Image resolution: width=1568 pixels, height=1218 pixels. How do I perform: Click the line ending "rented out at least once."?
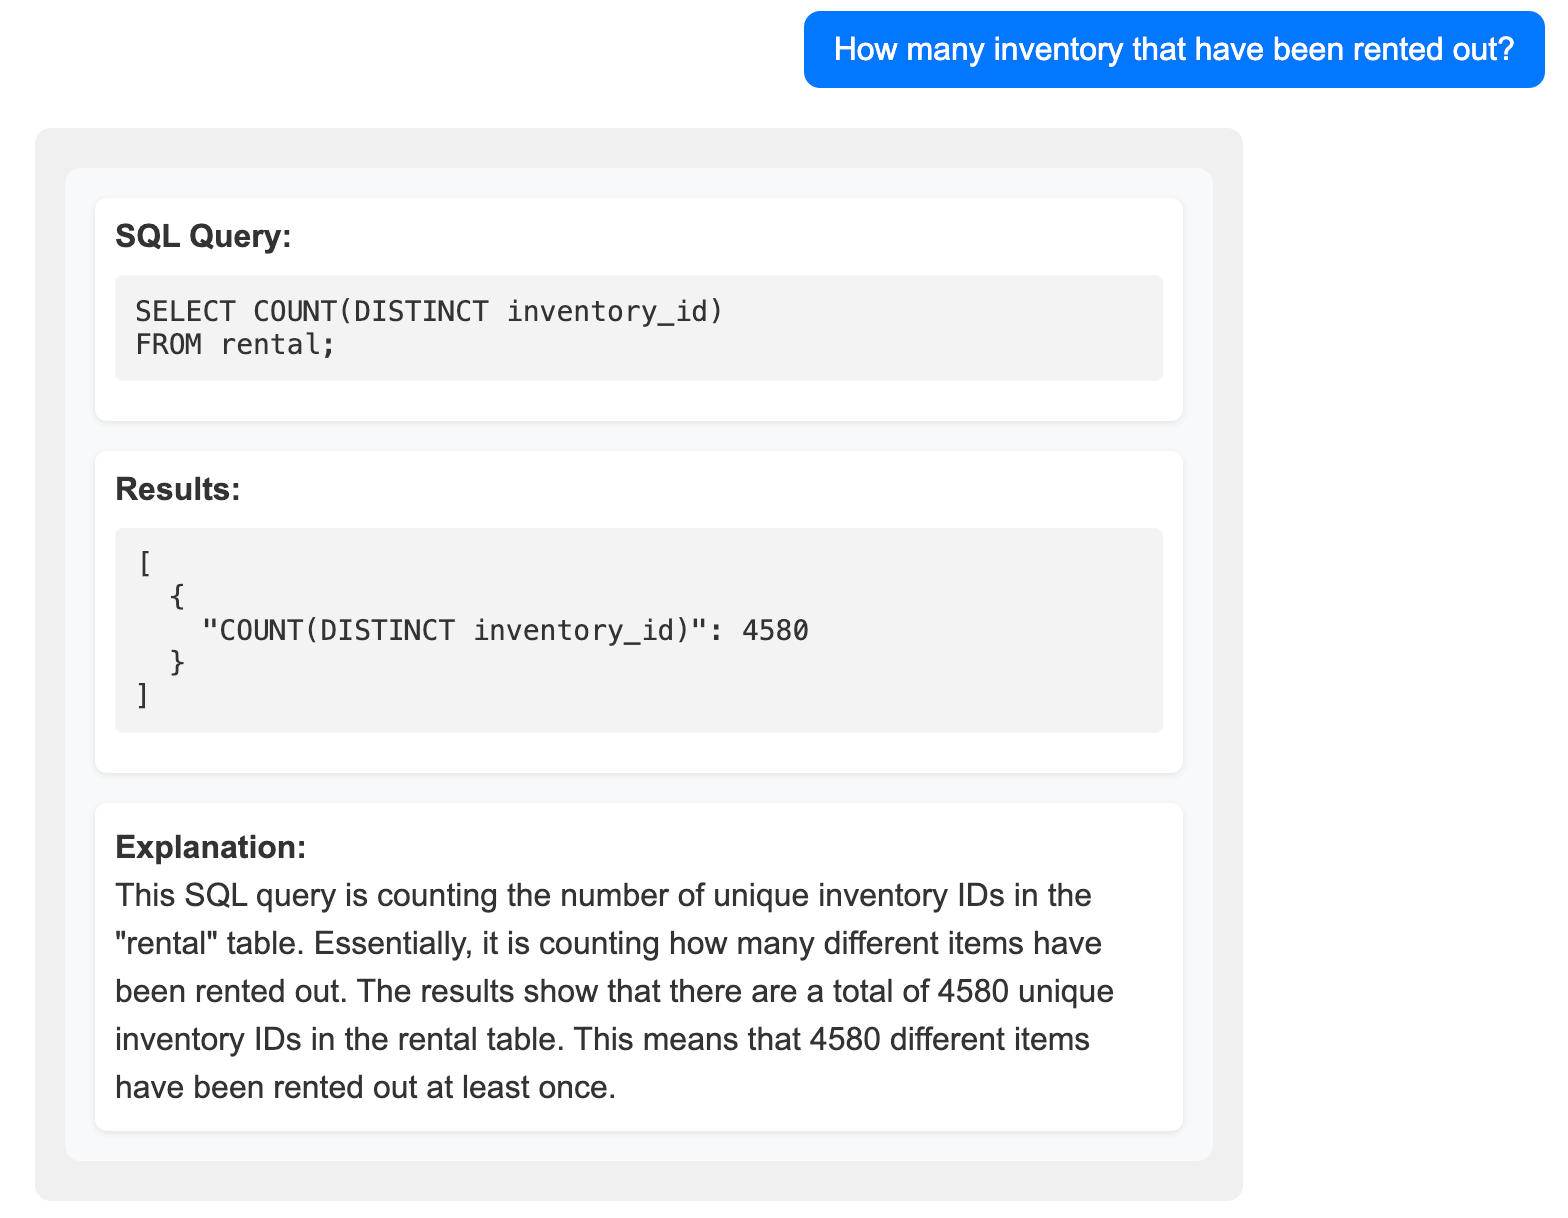[365, 1087]
